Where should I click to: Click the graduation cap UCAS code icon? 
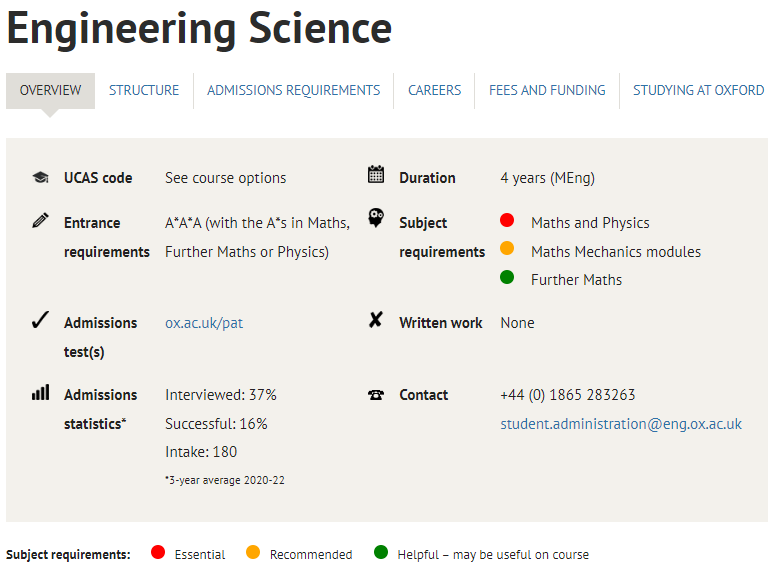point(40,177)
